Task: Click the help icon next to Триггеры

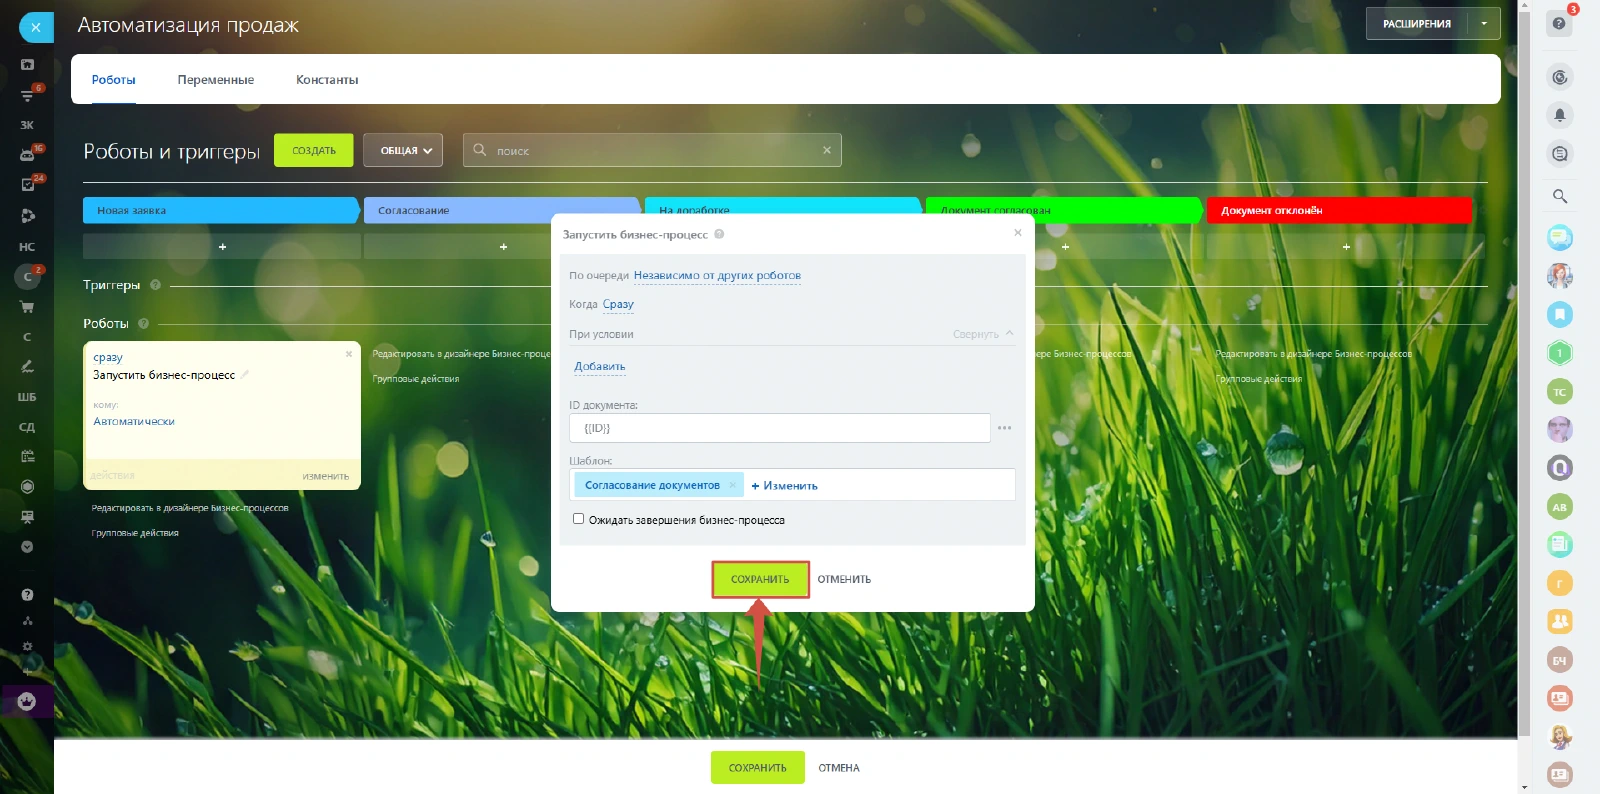Action: point(155,285)
